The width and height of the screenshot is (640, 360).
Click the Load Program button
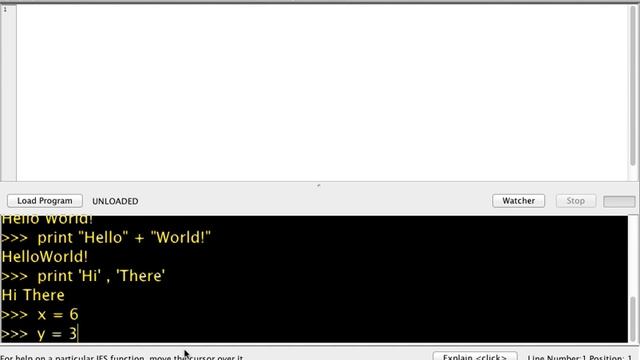pos(45,201)
